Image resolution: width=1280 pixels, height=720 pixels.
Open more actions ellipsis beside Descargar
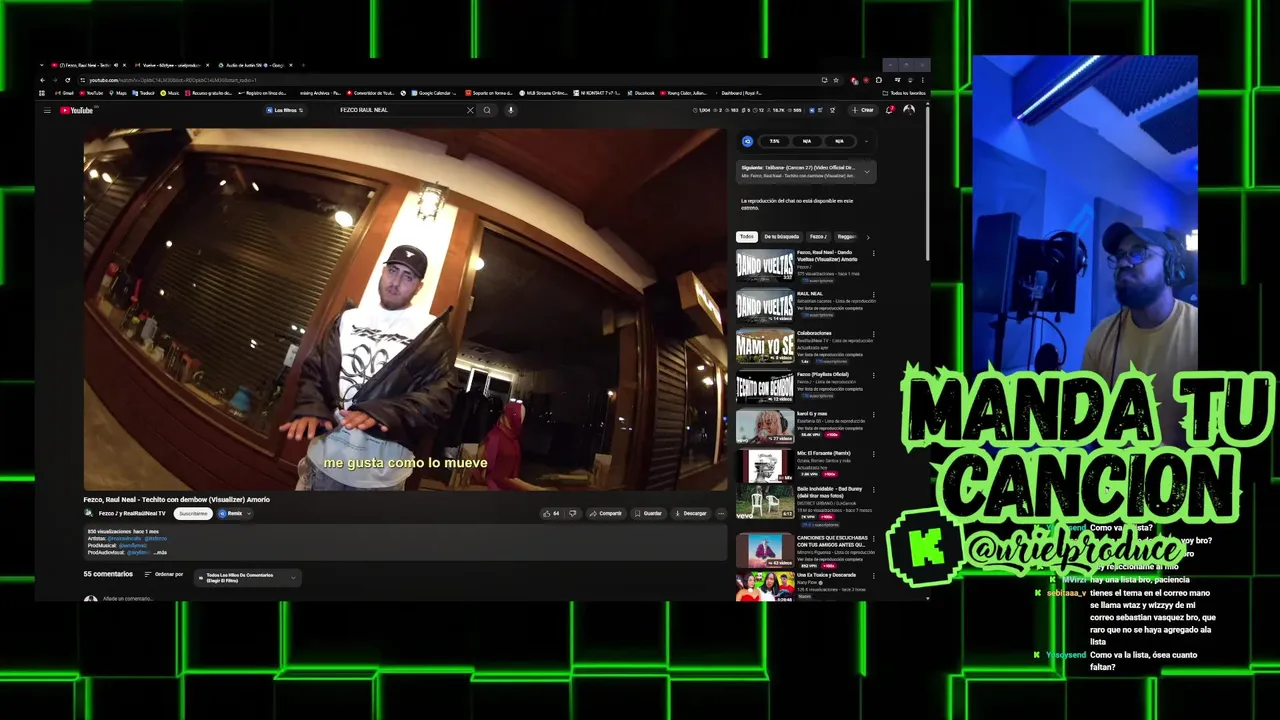721,513
